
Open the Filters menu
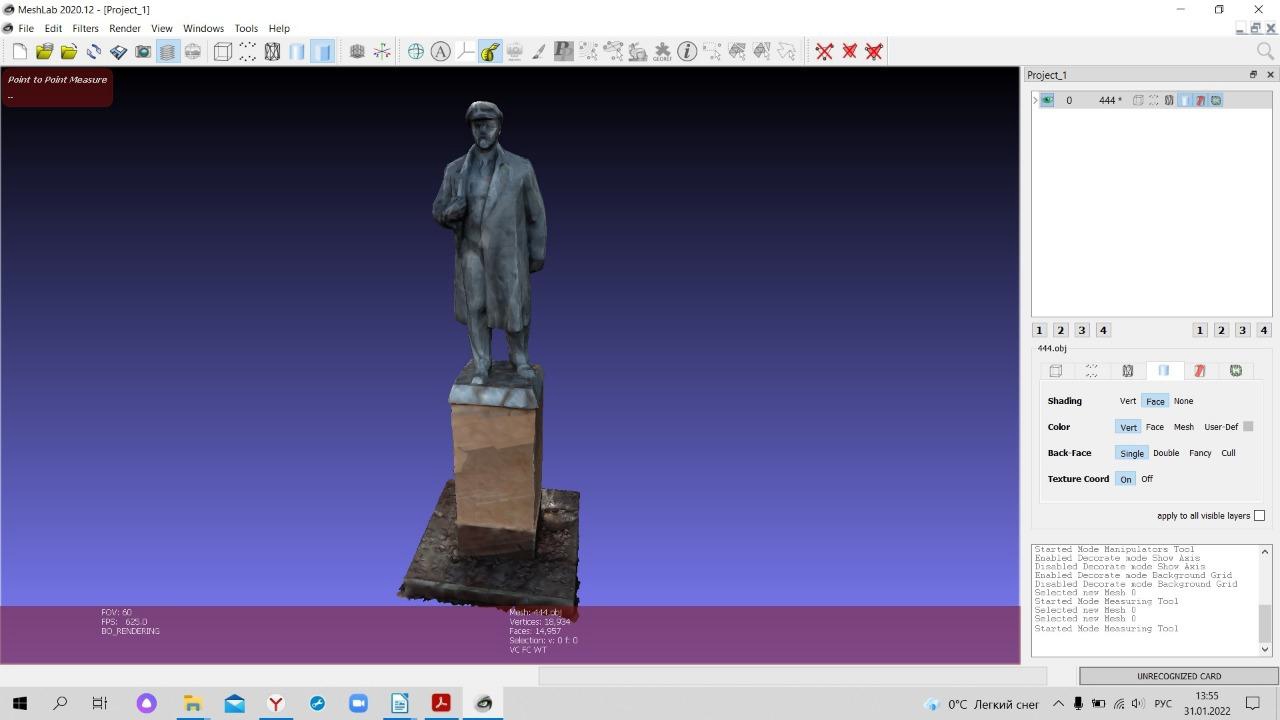coord(85,28)
